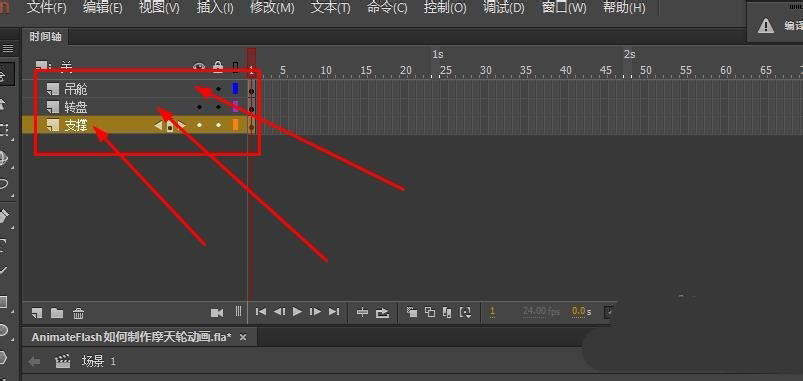Toggle visibility of 转盘 layer
The width and height of the screenshot is (803, 381).
point(199,107)
